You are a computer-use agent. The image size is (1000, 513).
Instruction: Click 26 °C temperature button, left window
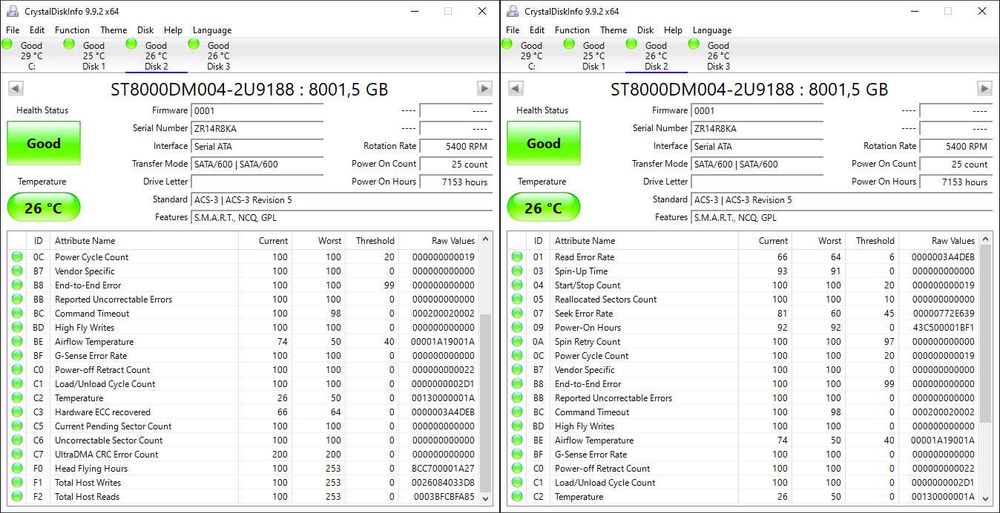point(43,207)
